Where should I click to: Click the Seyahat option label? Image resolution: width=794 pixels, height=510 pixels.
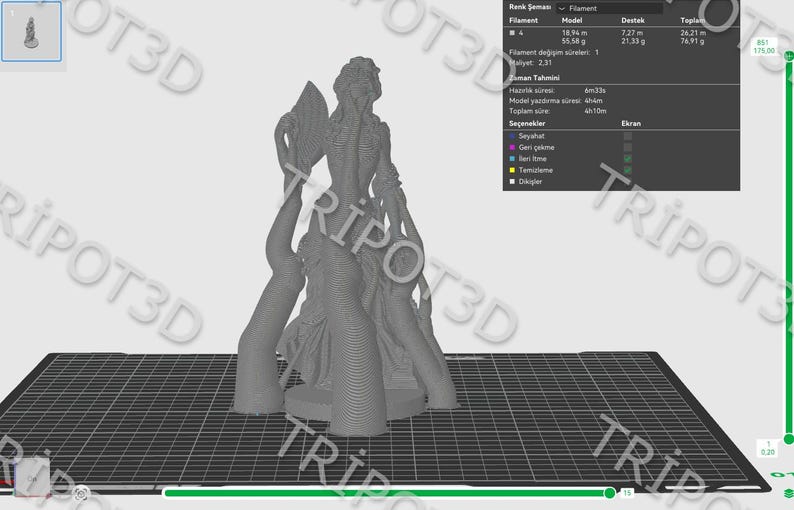[531, 136]
